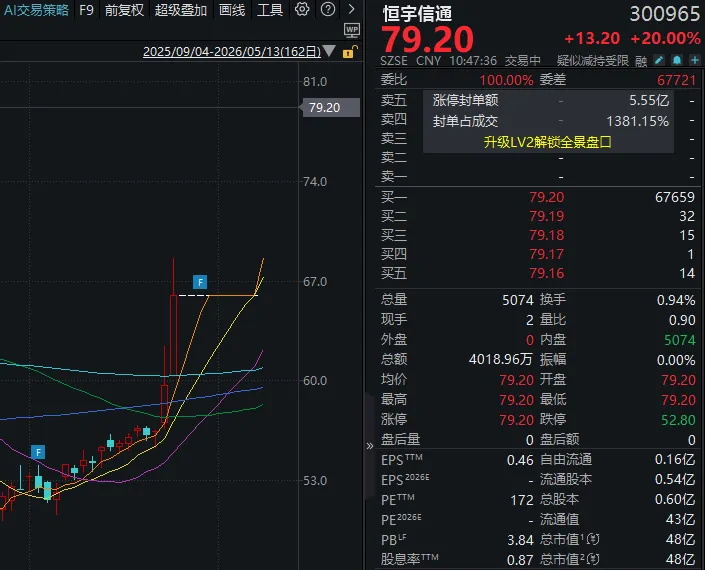Click the 融 margin trading badge
Image resolution: width=705 pixels, height=570 pixels.
click(641, 61)
